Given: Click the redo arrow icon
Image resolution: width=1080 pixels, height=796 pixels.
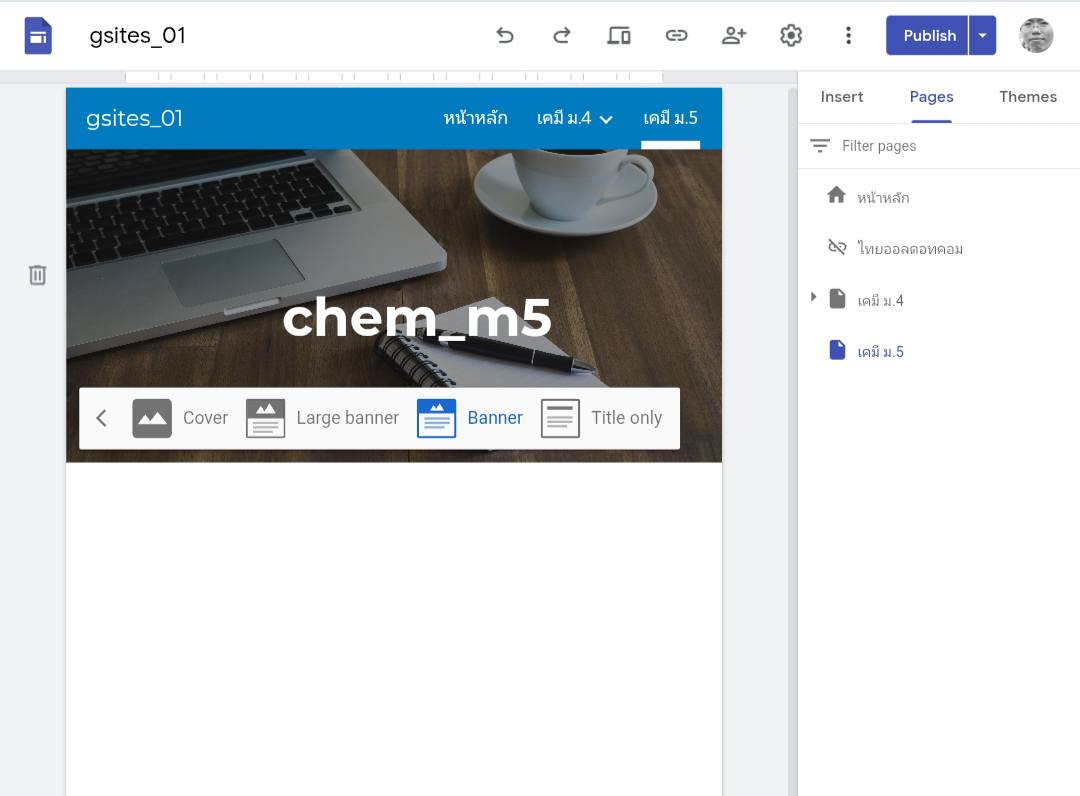Looking at the screenshot, I should (562, 36).
